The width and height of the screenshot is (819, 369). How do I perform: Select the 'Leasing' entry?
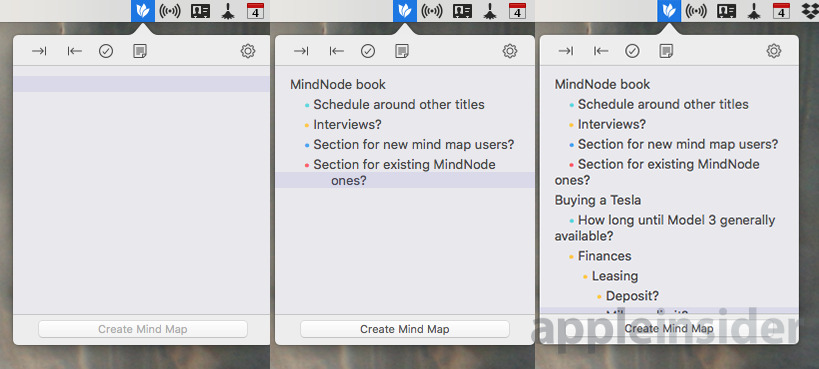coord(615,276)
